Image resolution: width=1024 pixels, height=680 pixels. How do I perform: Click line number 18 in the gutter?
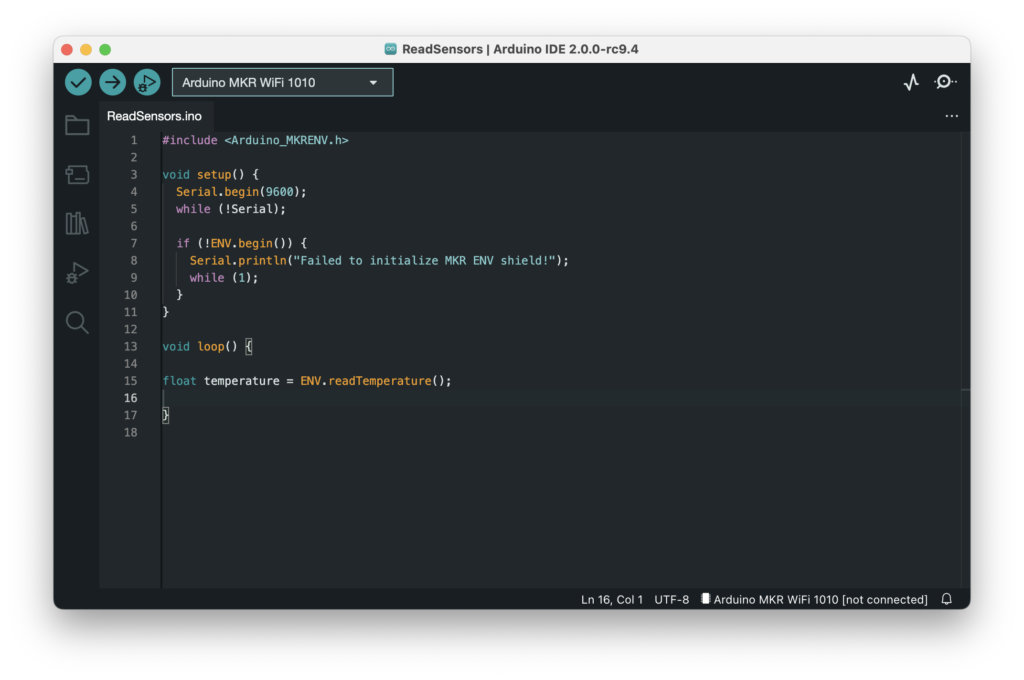(x=131, y=432)
